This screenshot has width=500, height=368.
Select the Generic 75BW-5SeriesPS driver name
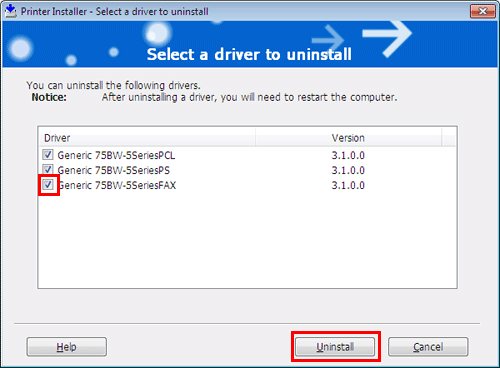(x=114, y=170)
